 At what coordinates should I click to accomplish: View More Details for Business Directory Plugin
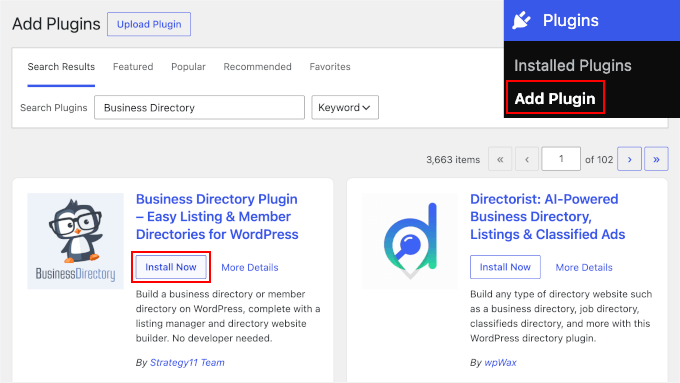(x=250, y=268)
